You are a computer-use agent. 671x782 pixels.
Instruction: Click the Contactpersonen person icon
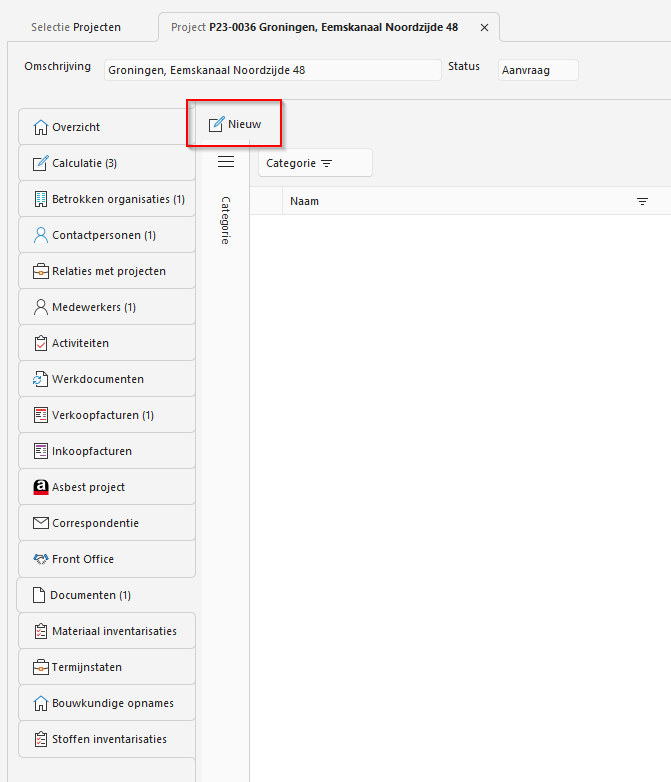40,235
